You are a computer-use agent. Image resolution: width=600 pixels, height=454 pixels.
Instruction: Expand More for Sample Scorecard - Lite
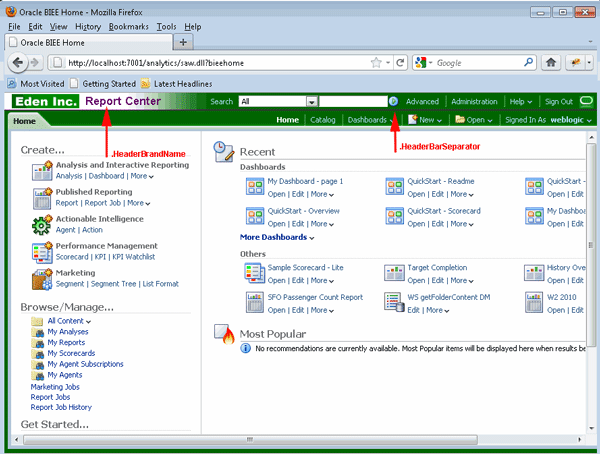coord(322,281)
